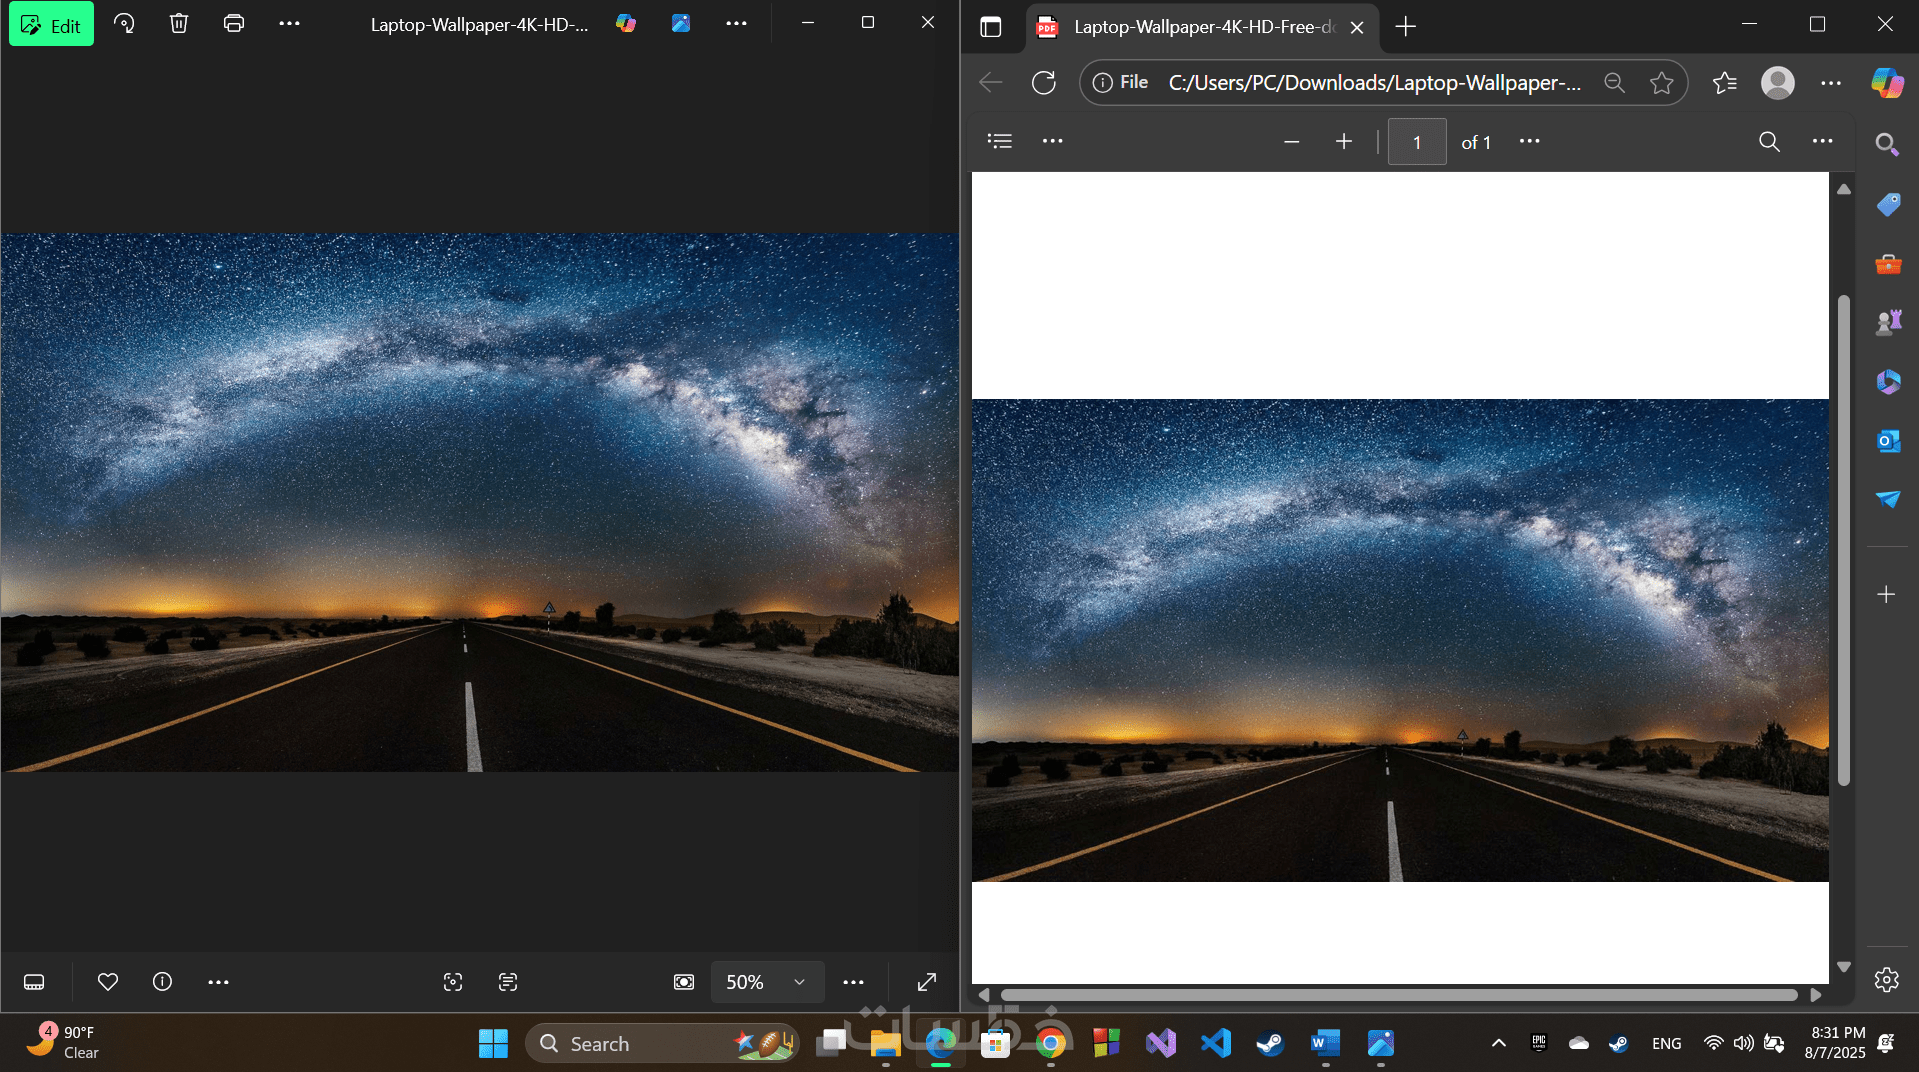The image size is (1919, 1072).
Task: Click the Edit button in Photos
Action: [51, 24]
